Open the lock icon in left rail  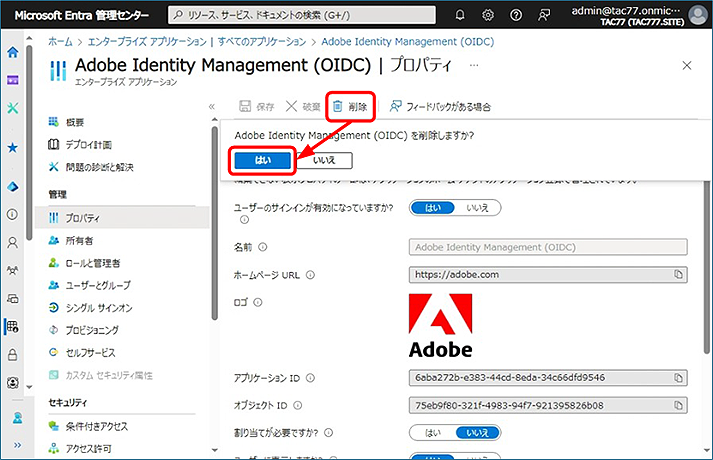[13, 355]
